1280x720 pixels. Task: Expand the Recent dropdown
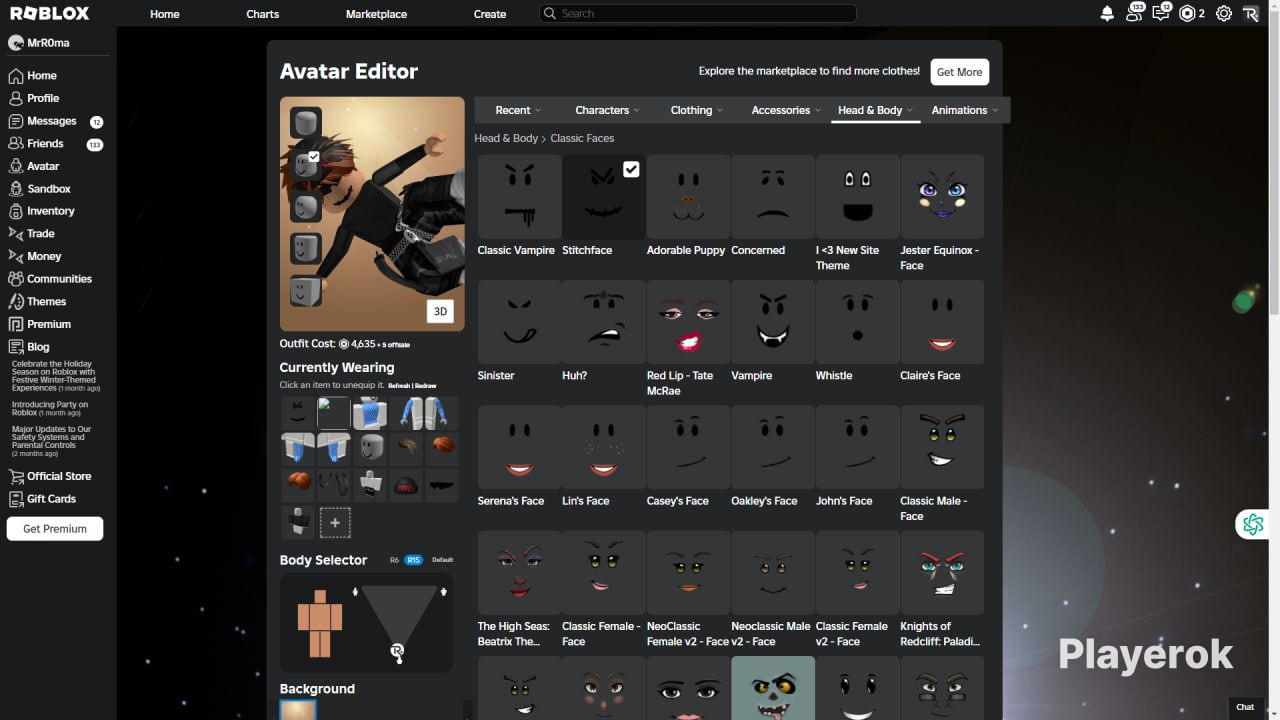coord(519,110)
